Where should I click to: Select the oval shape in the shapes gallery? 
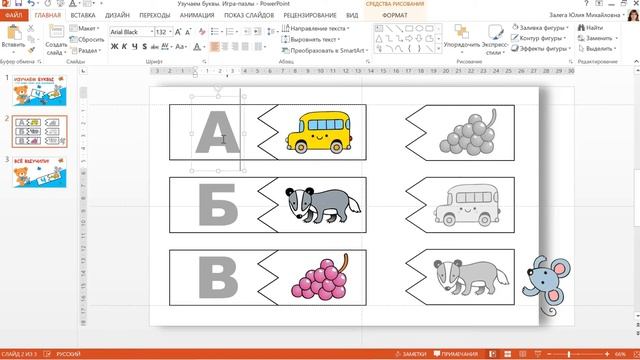point(419,29)
